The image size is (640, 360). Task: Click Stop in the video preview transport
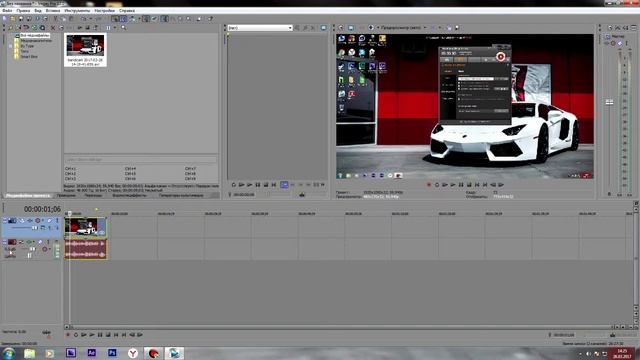point(469,184)
